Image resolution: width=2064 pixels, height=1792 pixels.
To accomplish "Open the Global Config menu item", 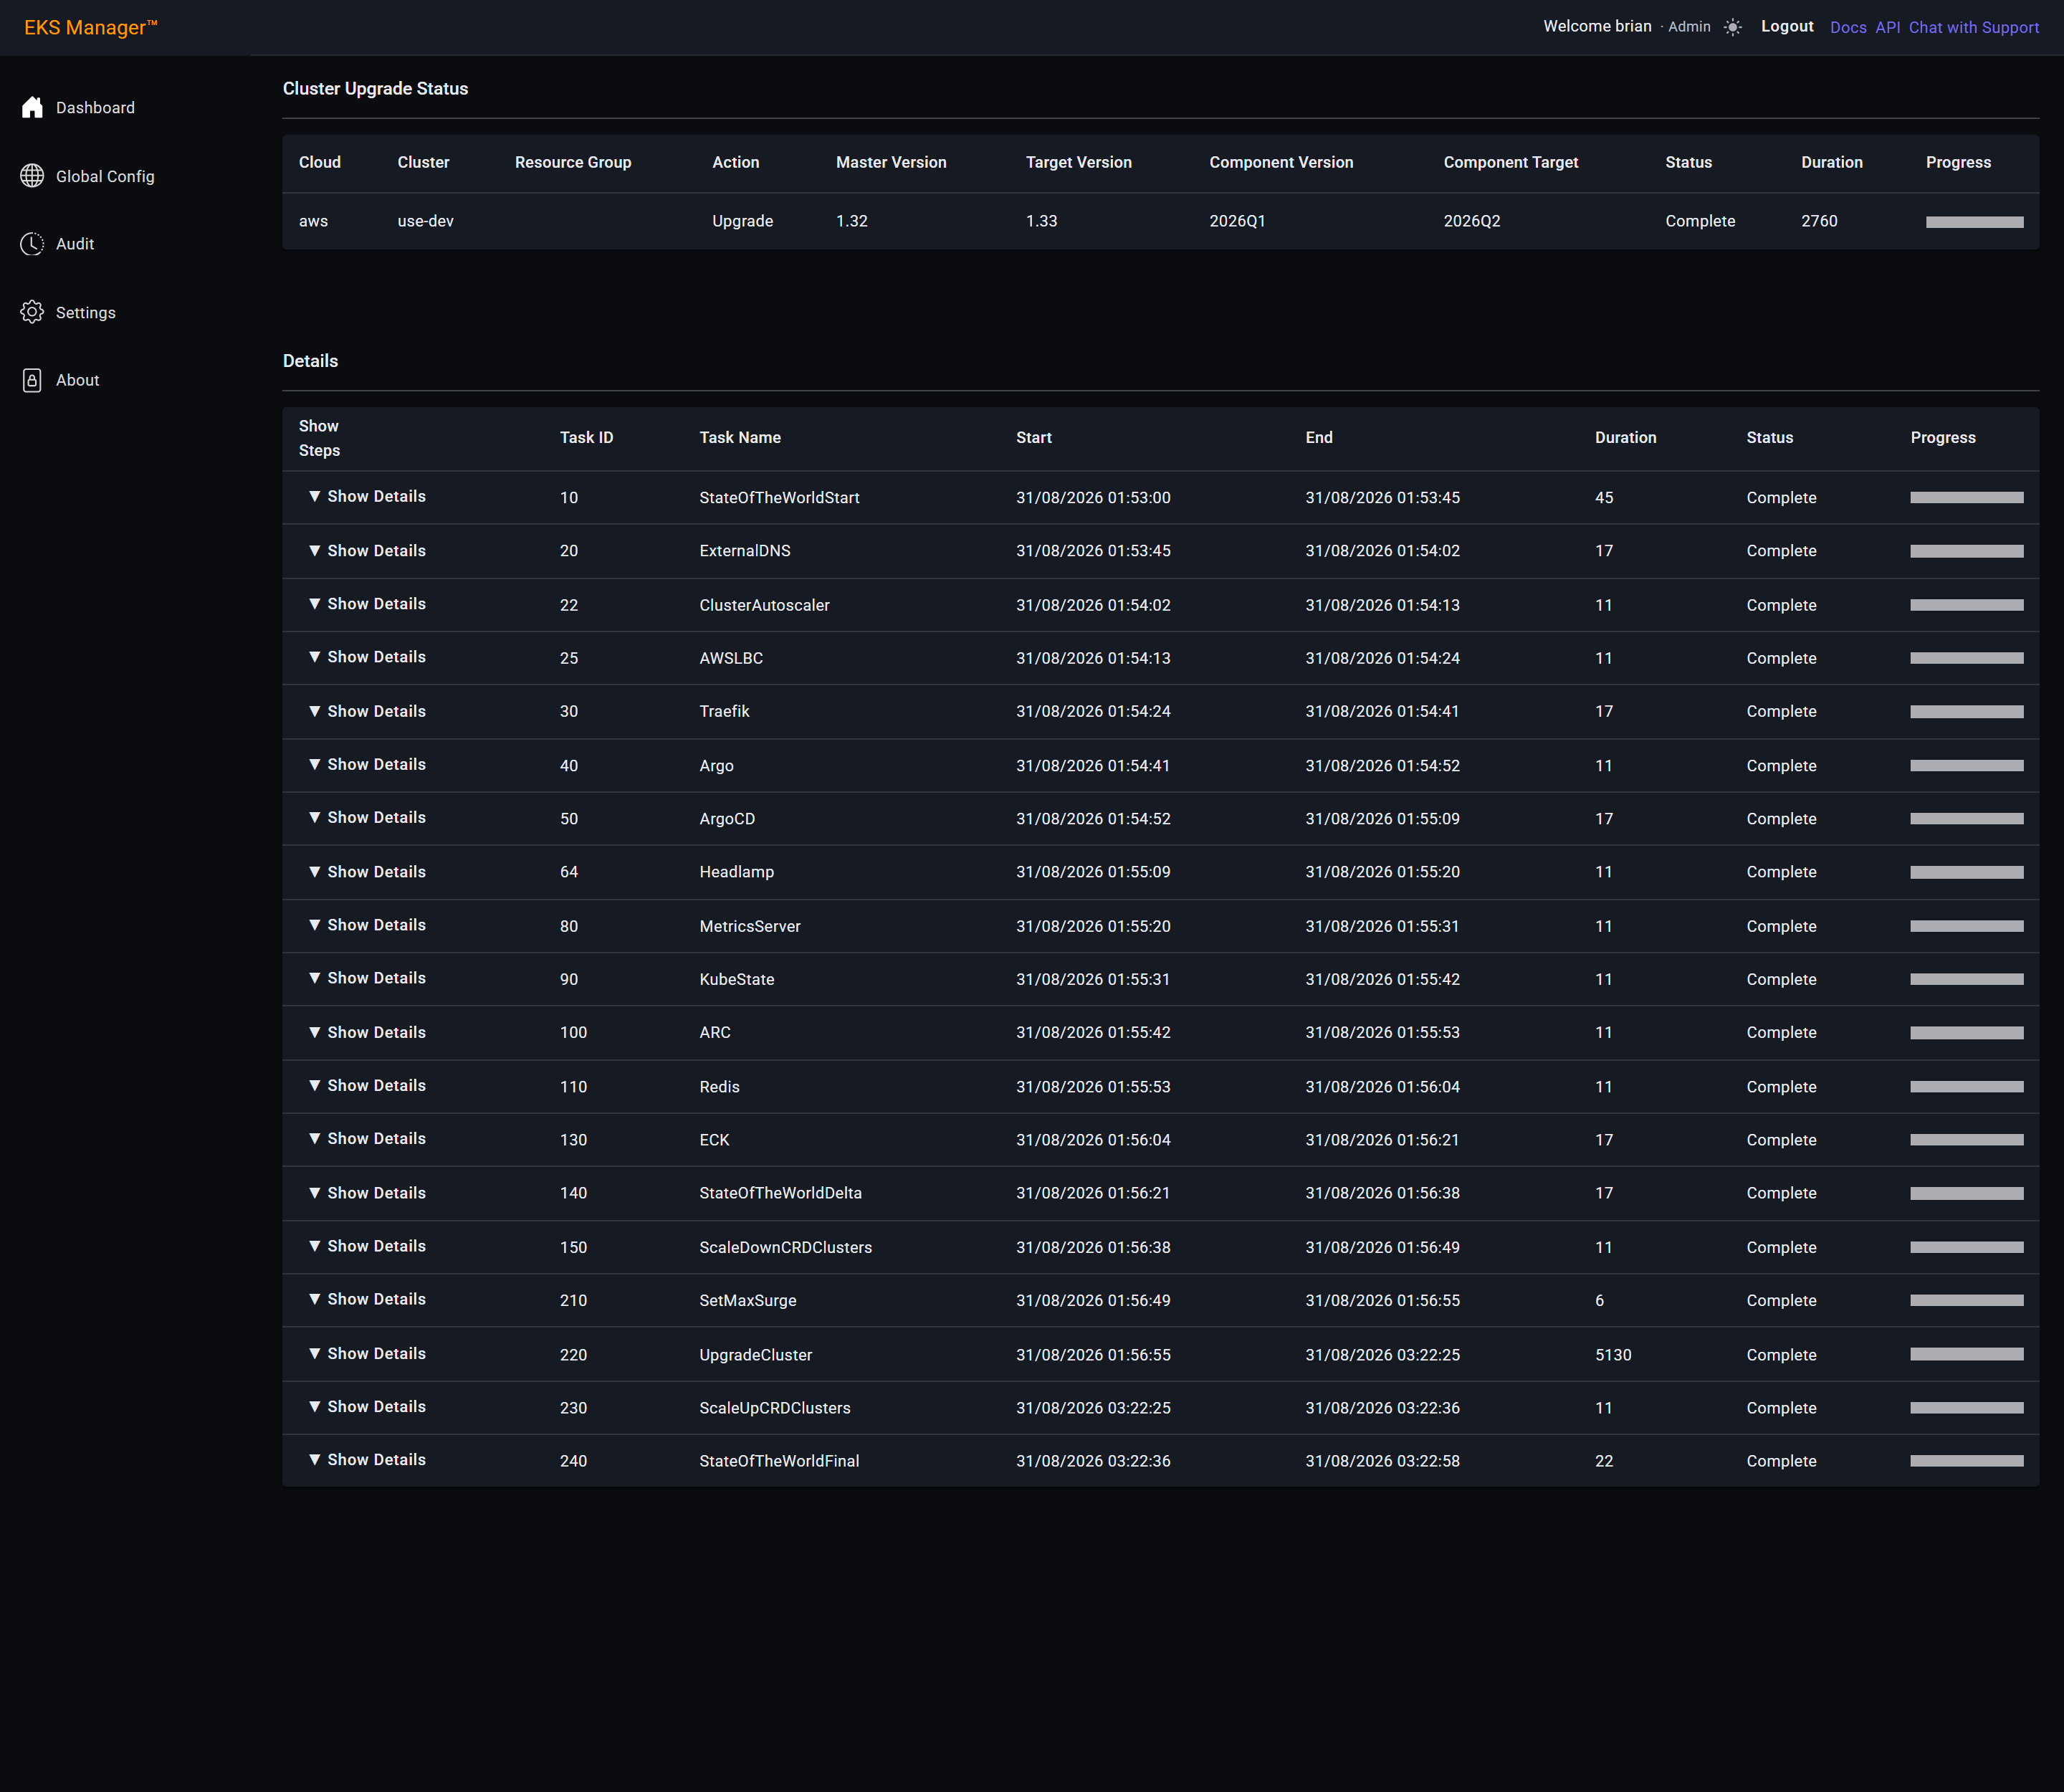I will (x=105, y=176).
